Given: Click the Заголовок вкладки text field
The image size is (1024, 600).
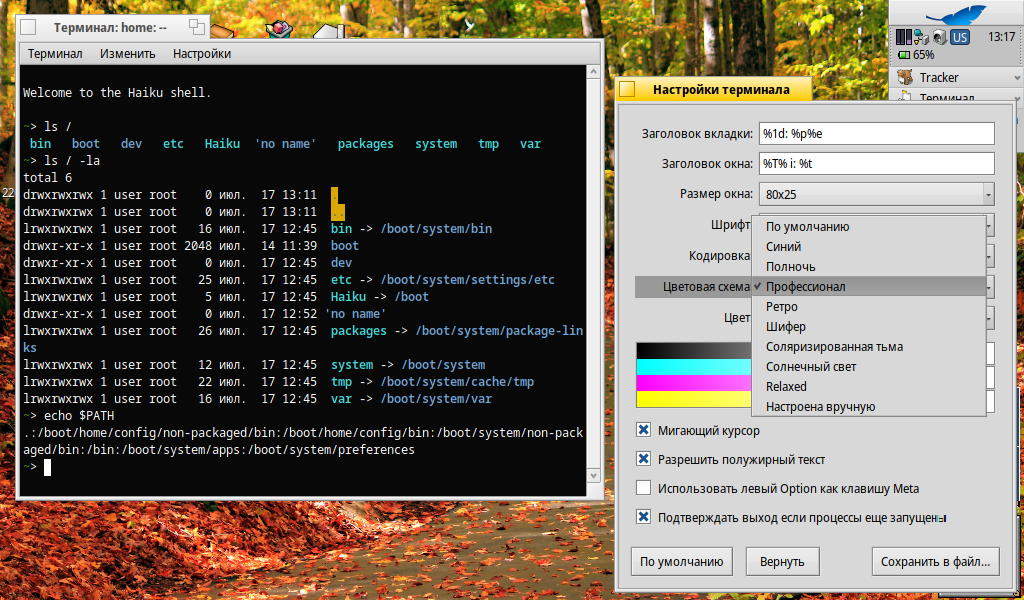Looking at the screenshot, I should [x=877, y=133].
